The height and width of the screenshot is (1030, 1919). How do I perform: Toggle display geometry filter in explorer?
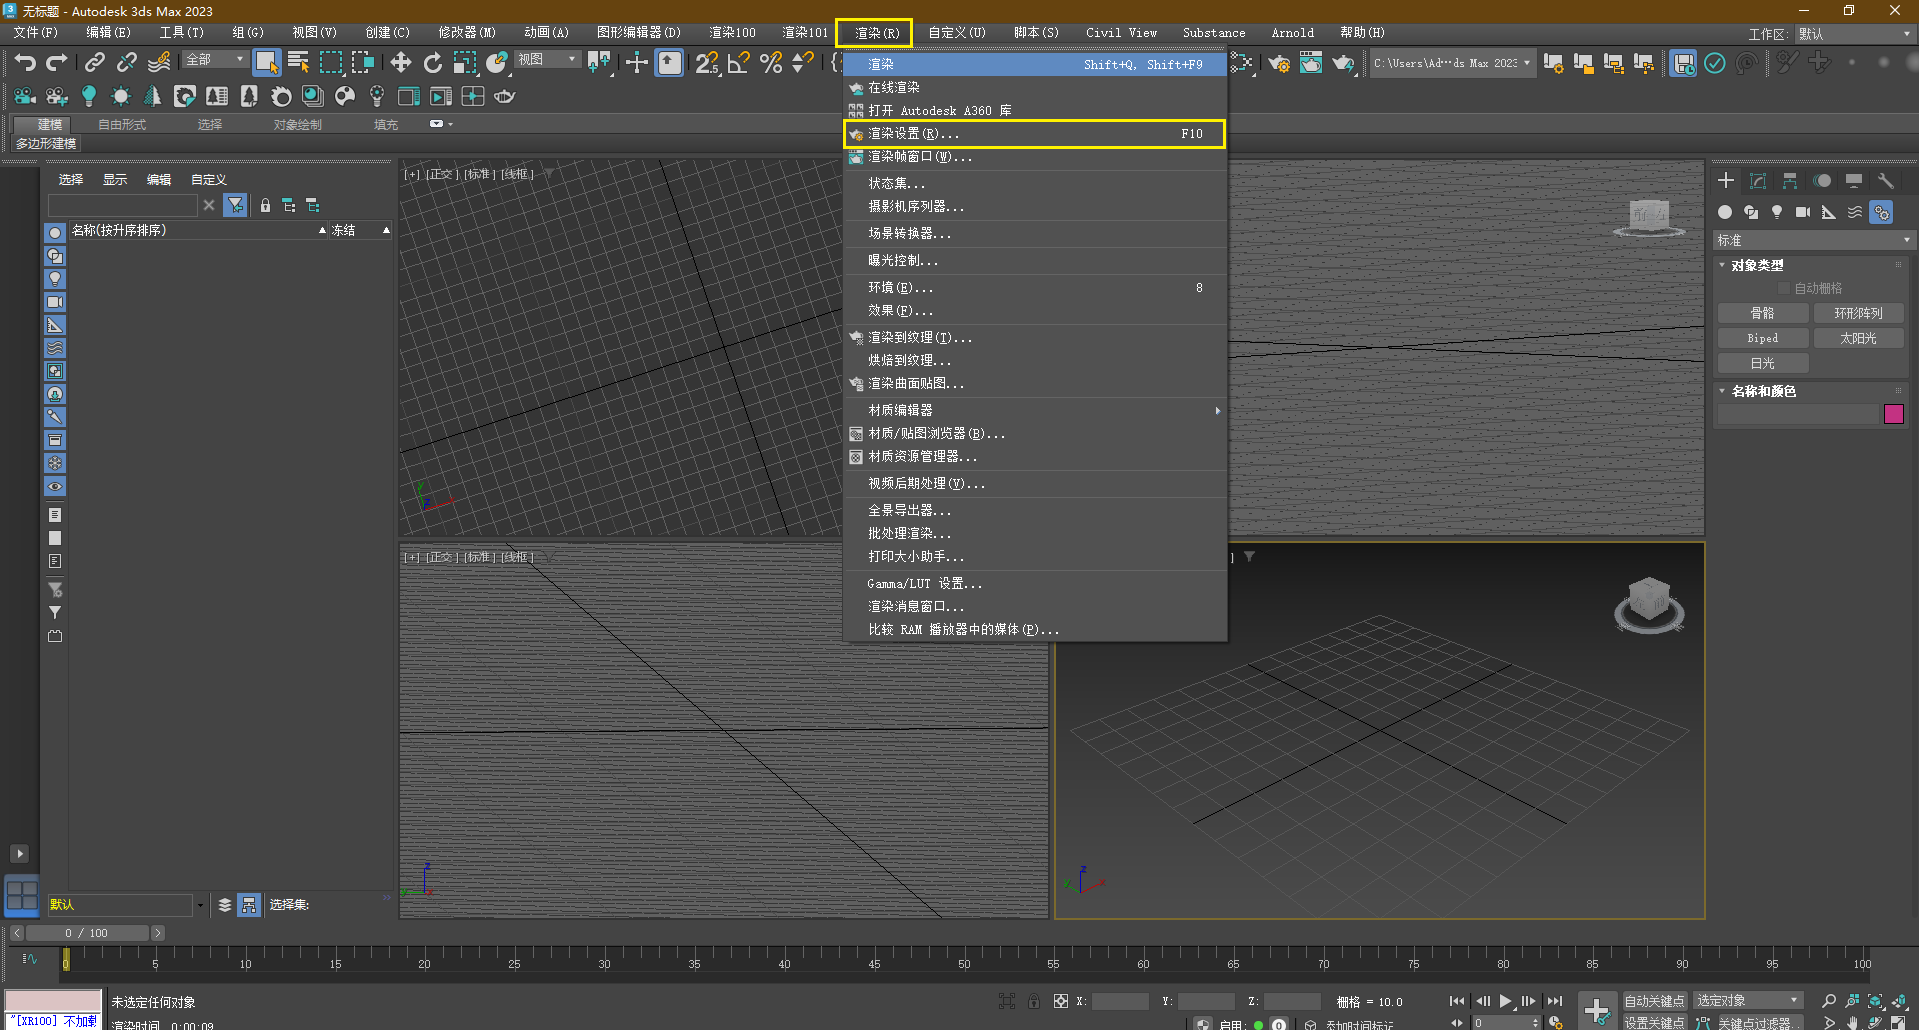[55, 233]
